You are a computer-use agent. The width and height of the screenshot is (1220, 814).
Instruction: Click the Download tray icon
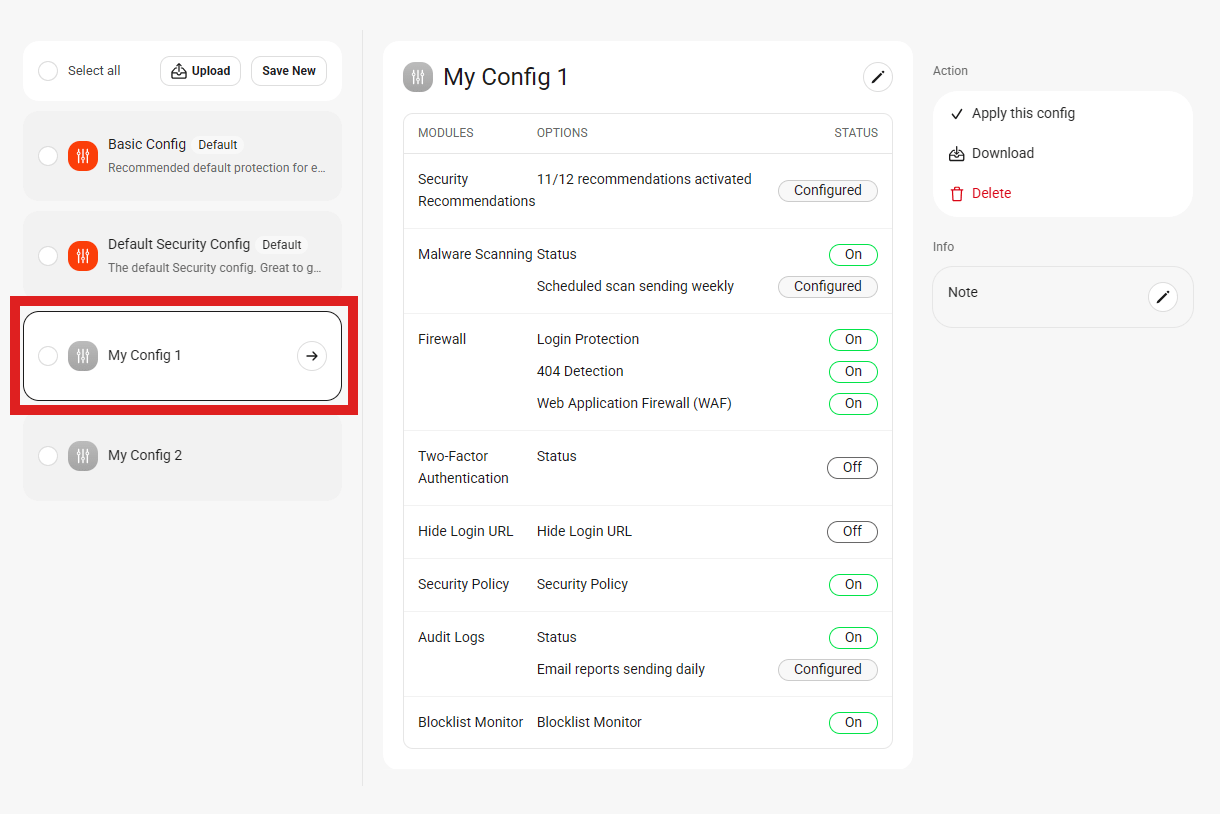coord(956,154)
